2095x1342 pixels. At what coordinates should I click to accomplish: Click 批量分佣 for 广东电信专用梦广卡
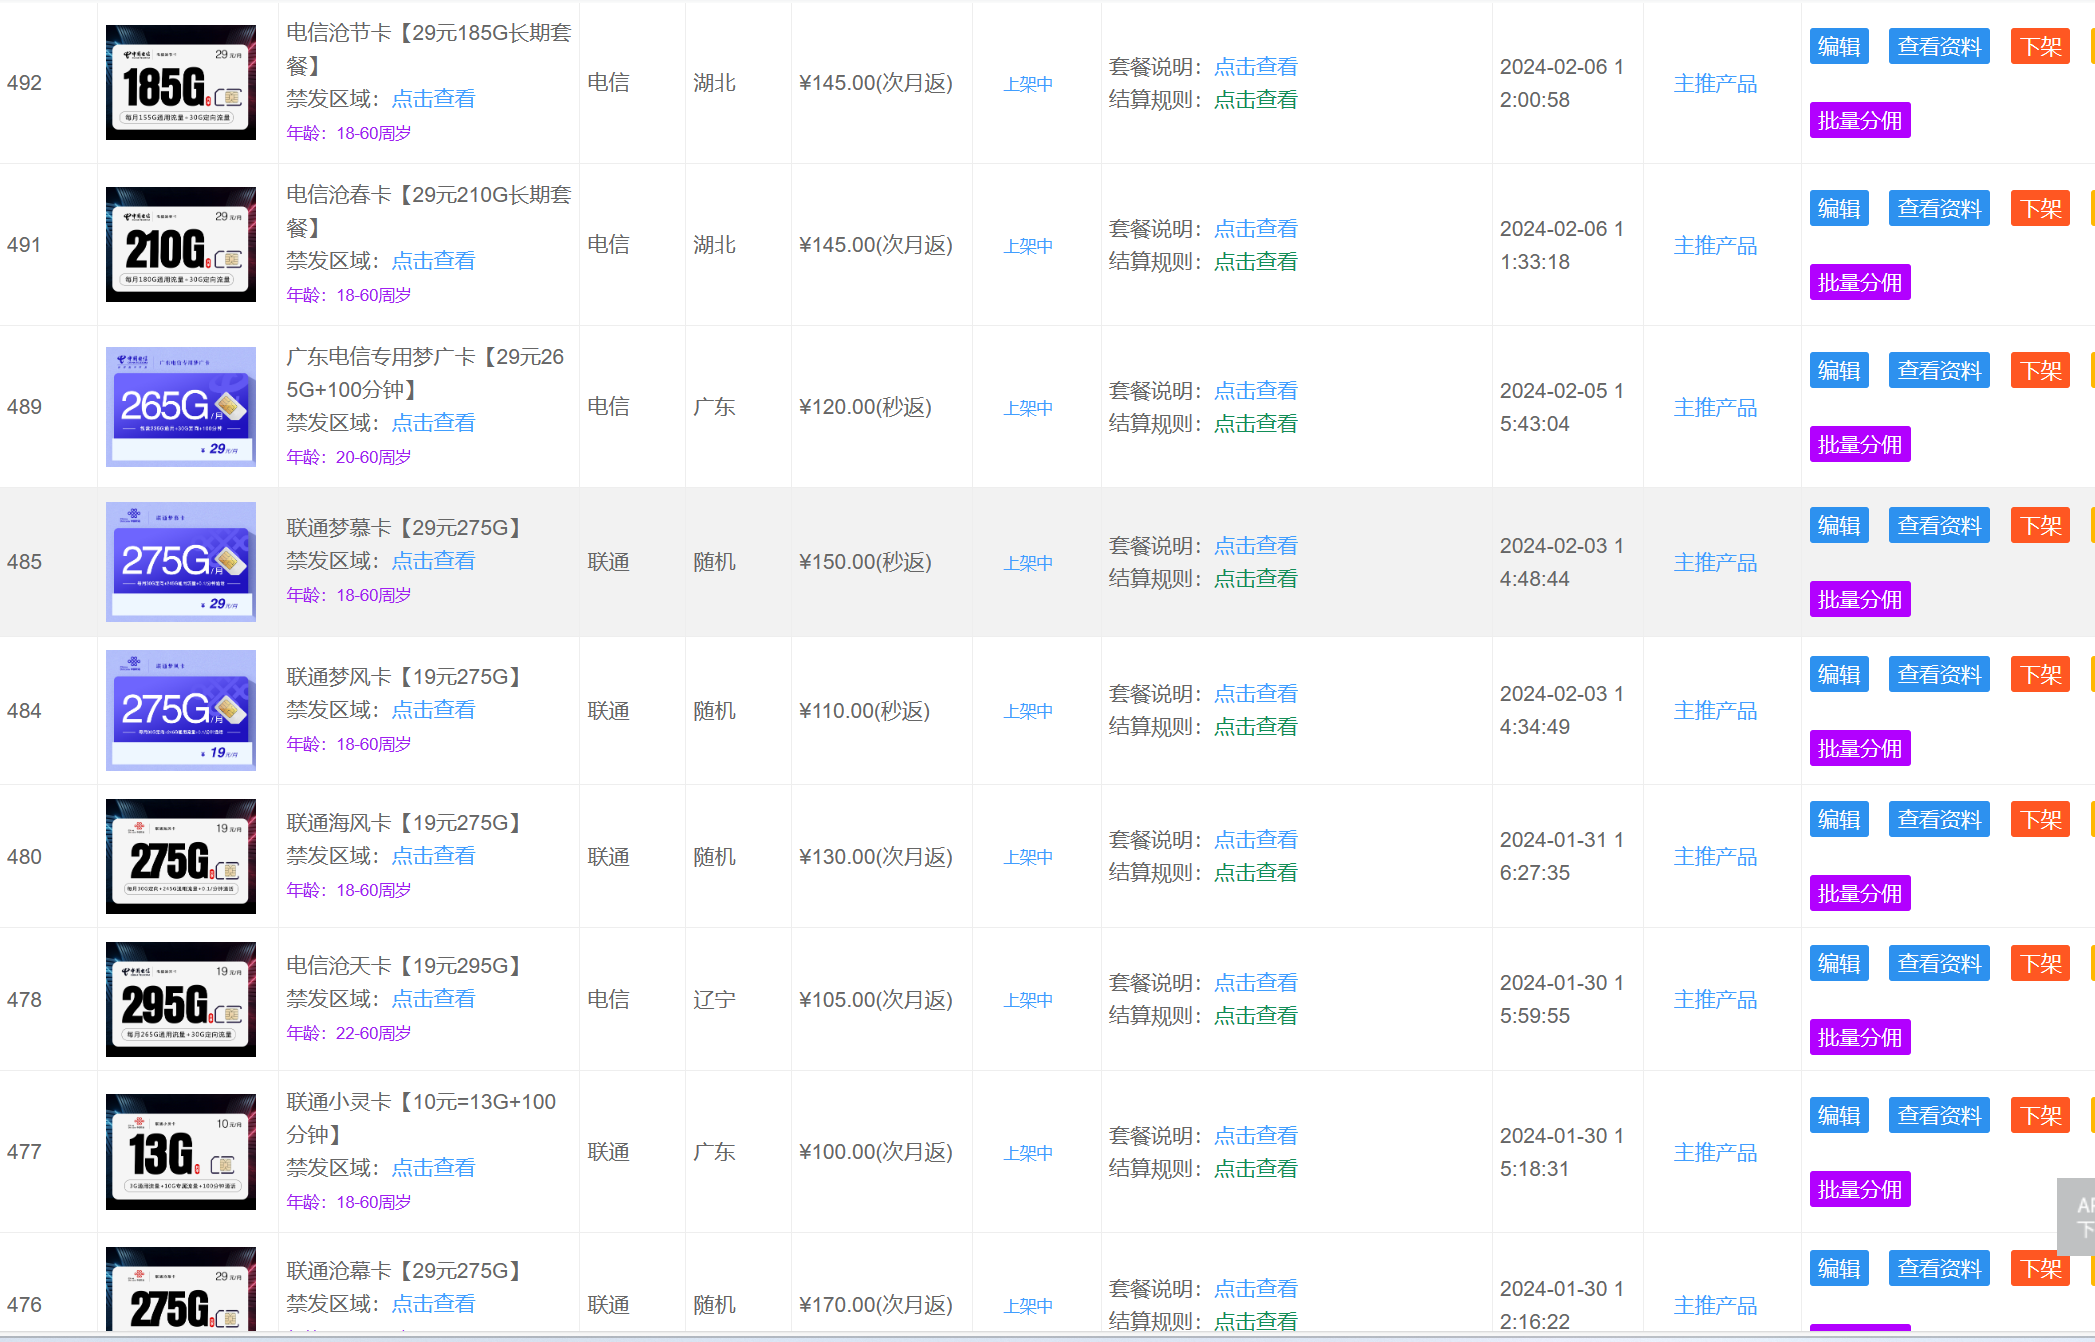[x=1859, y=444]
